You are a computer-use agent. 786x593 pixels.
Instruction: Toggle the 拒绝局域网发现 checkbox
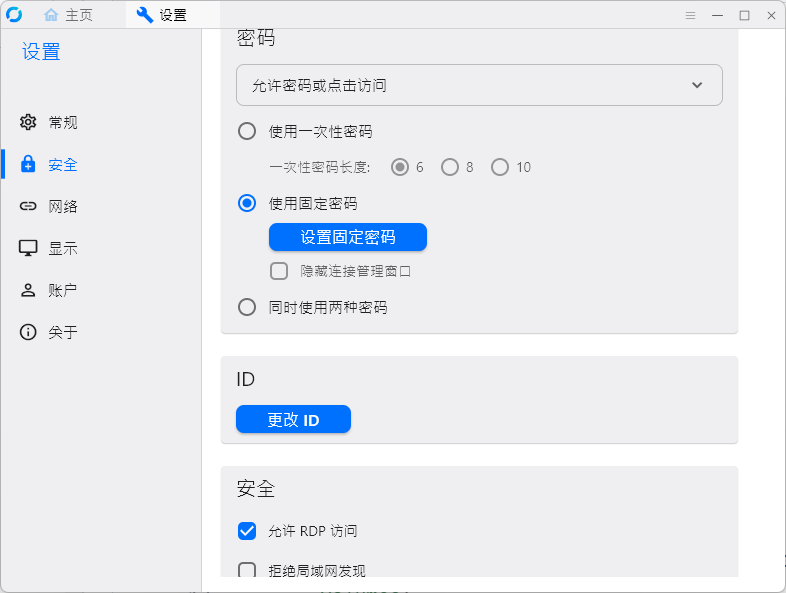click(247, 571)
